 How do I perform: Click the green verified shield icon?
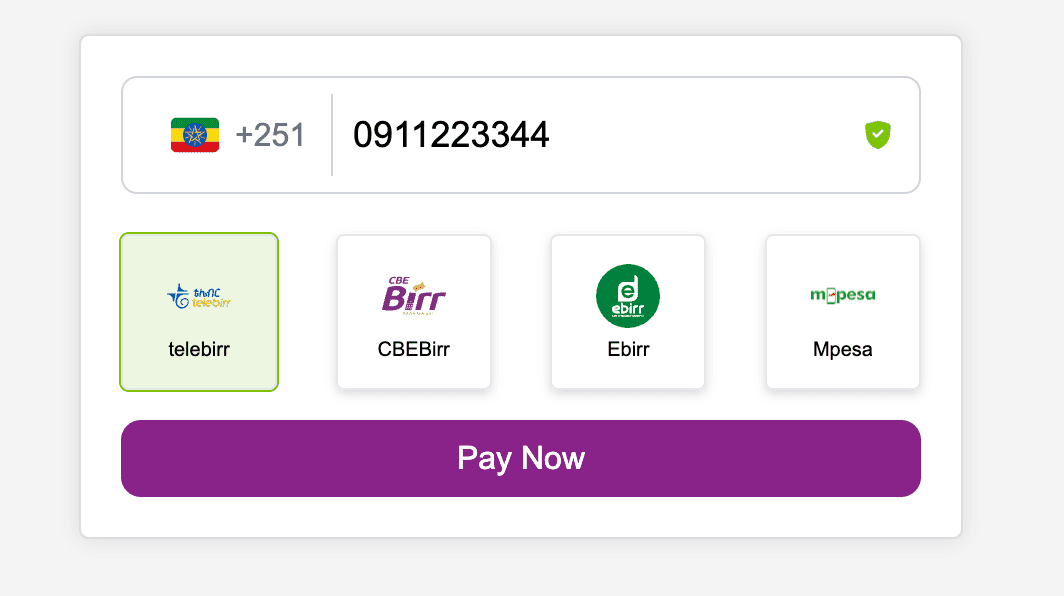tap(877, 135)
